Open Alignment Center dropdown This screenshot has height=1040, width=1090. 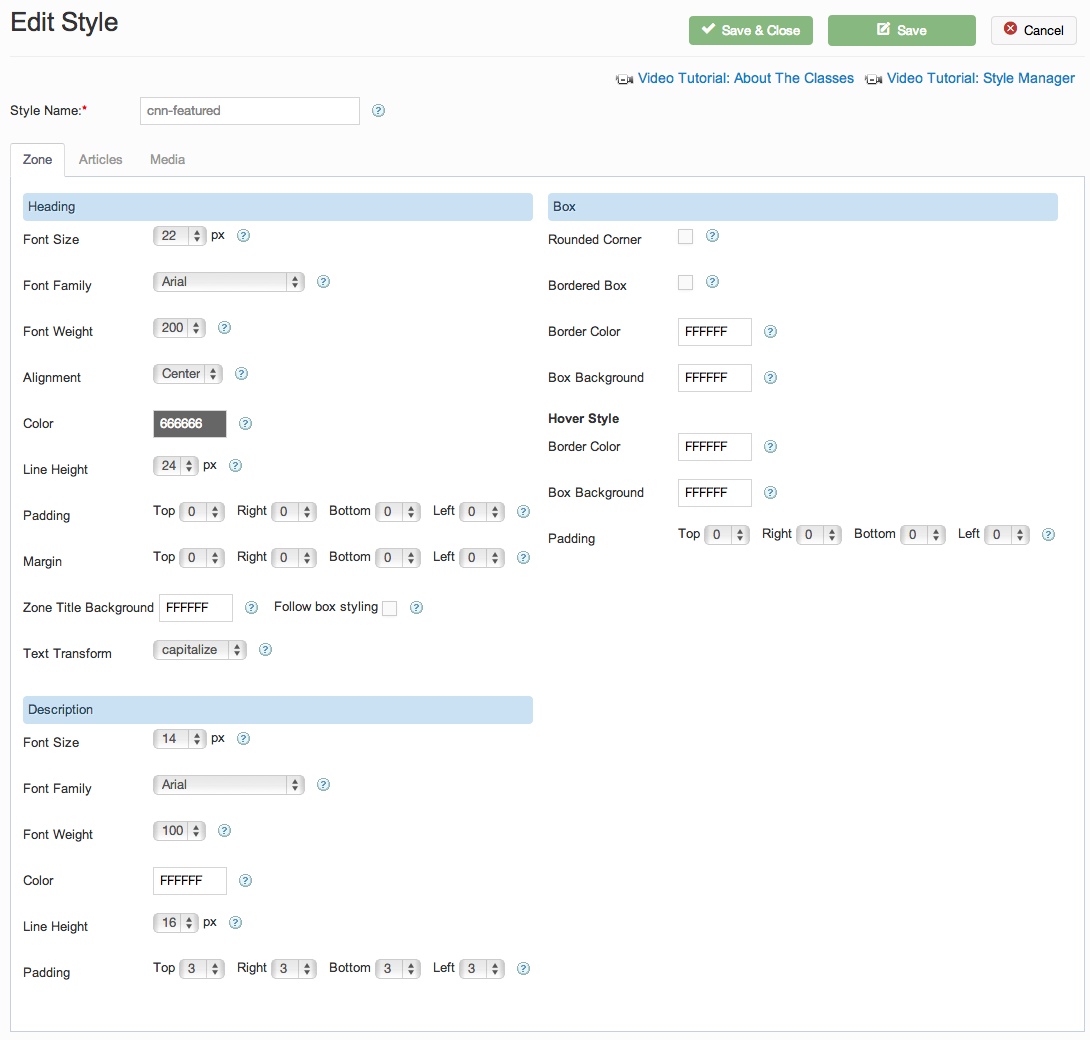pos(188,373)
